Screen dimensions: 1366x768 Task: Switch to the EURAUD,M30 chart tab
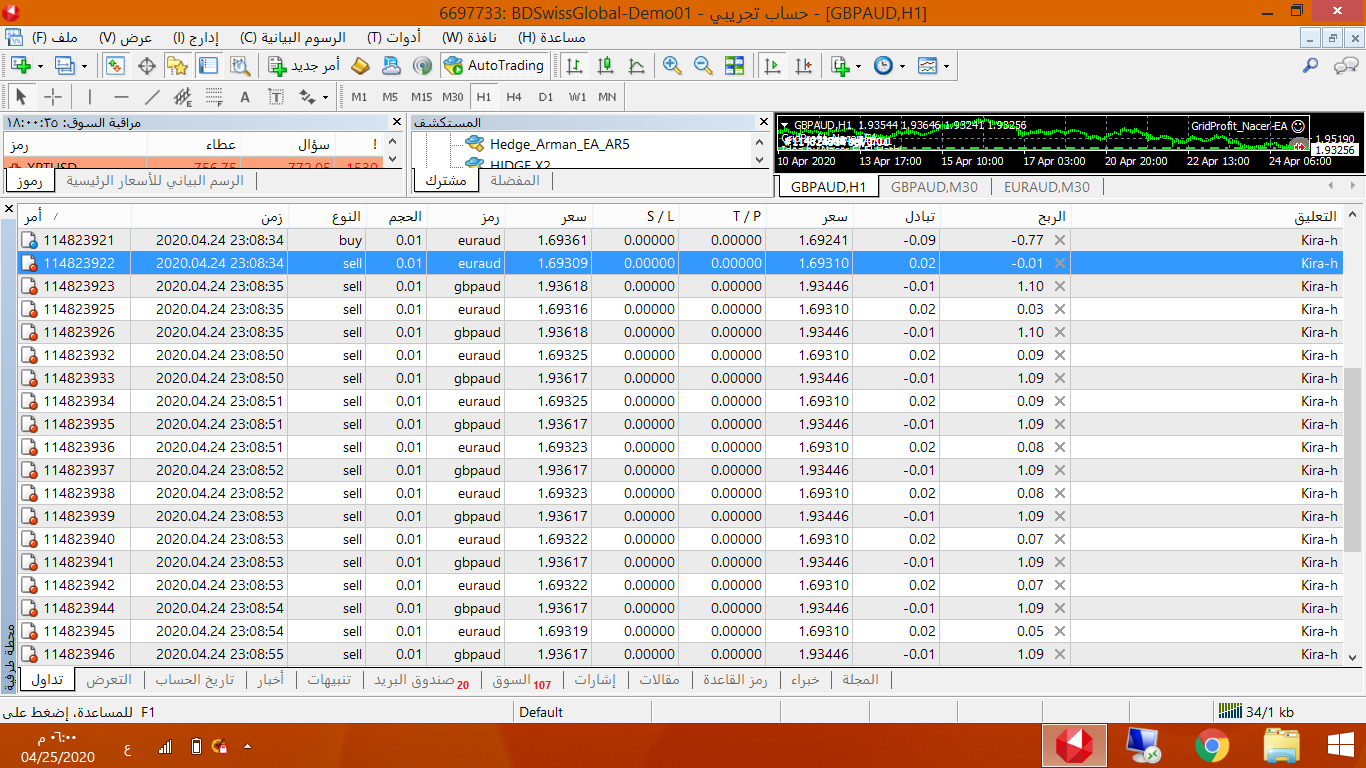(x=1047, y=187)
